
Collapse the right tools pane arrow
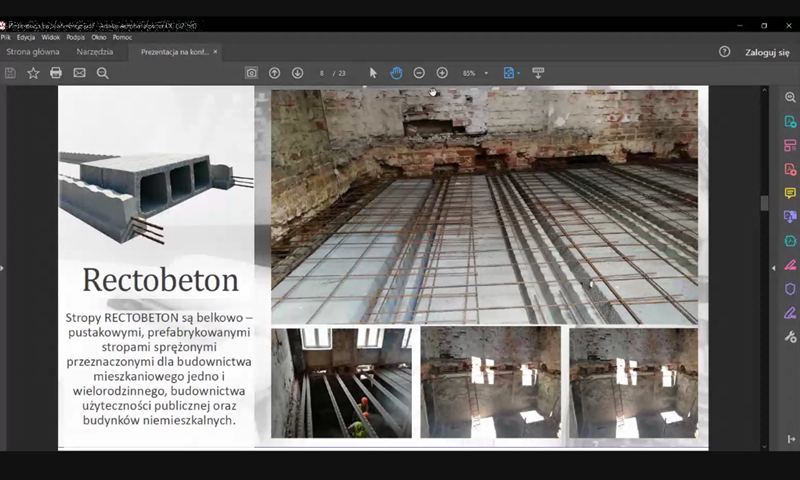click(x=774, y=268)
